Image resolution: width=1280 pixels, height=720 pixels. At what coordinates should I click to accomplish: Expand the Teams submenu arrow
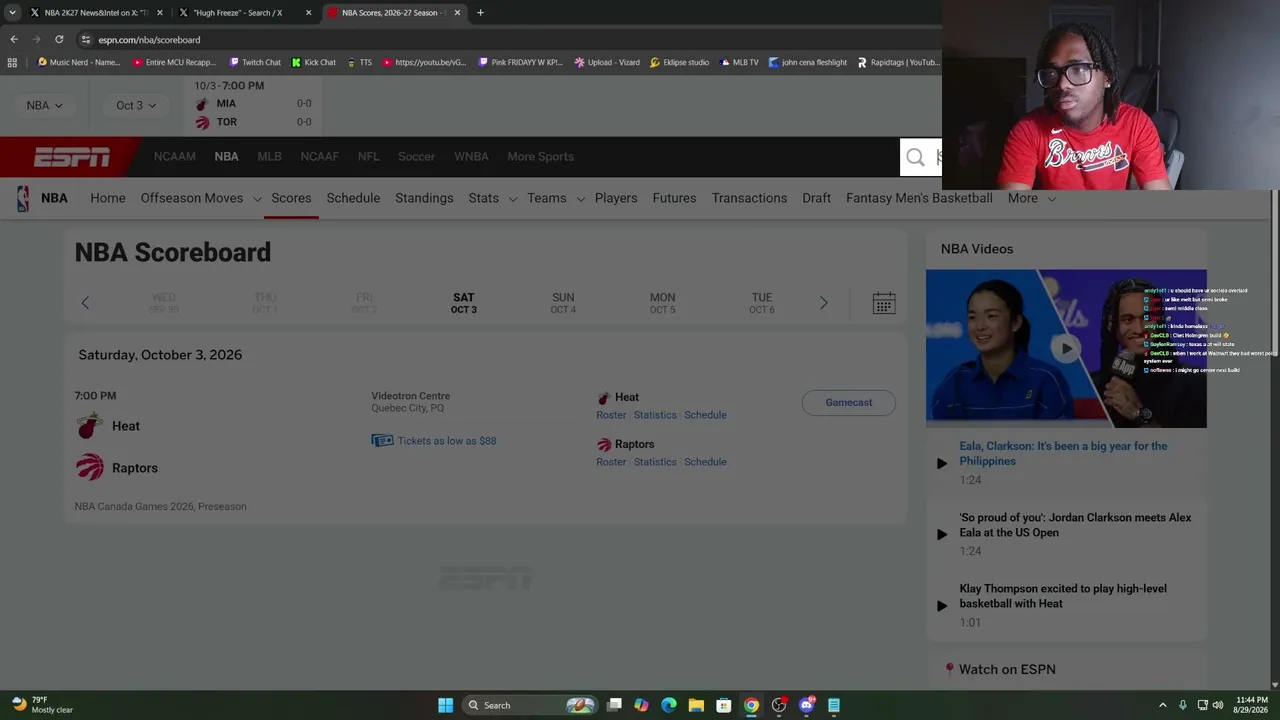[580, 199]
